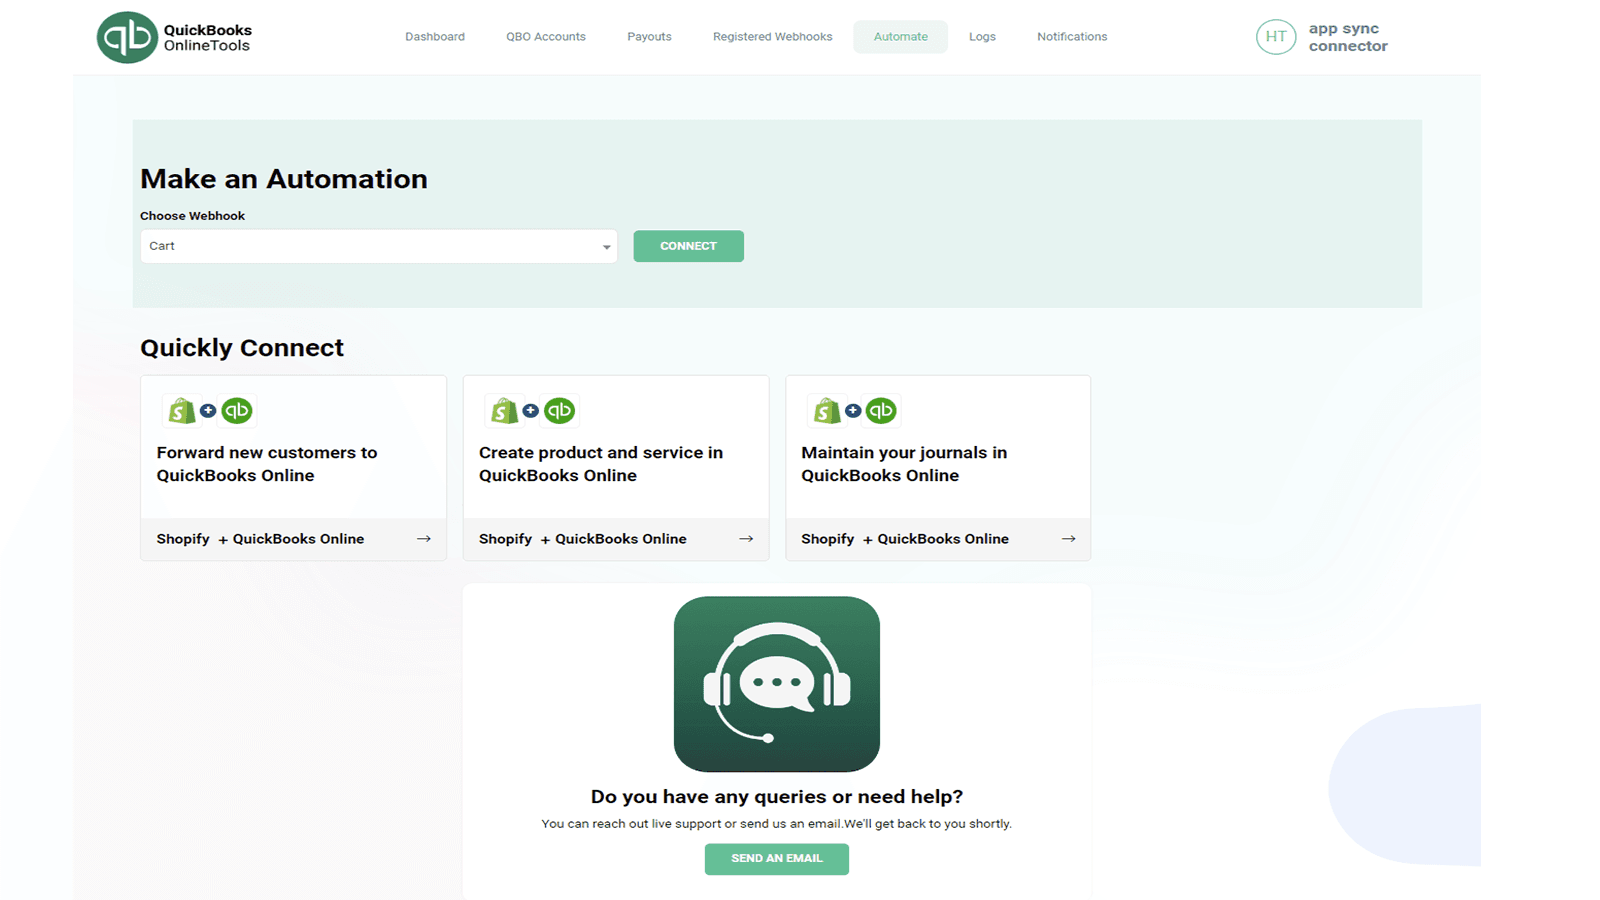Click the plus icon between Shopify and QuickBooks logos
Viewport: 1600px width, 900px height.
click(x=207, y=410)
